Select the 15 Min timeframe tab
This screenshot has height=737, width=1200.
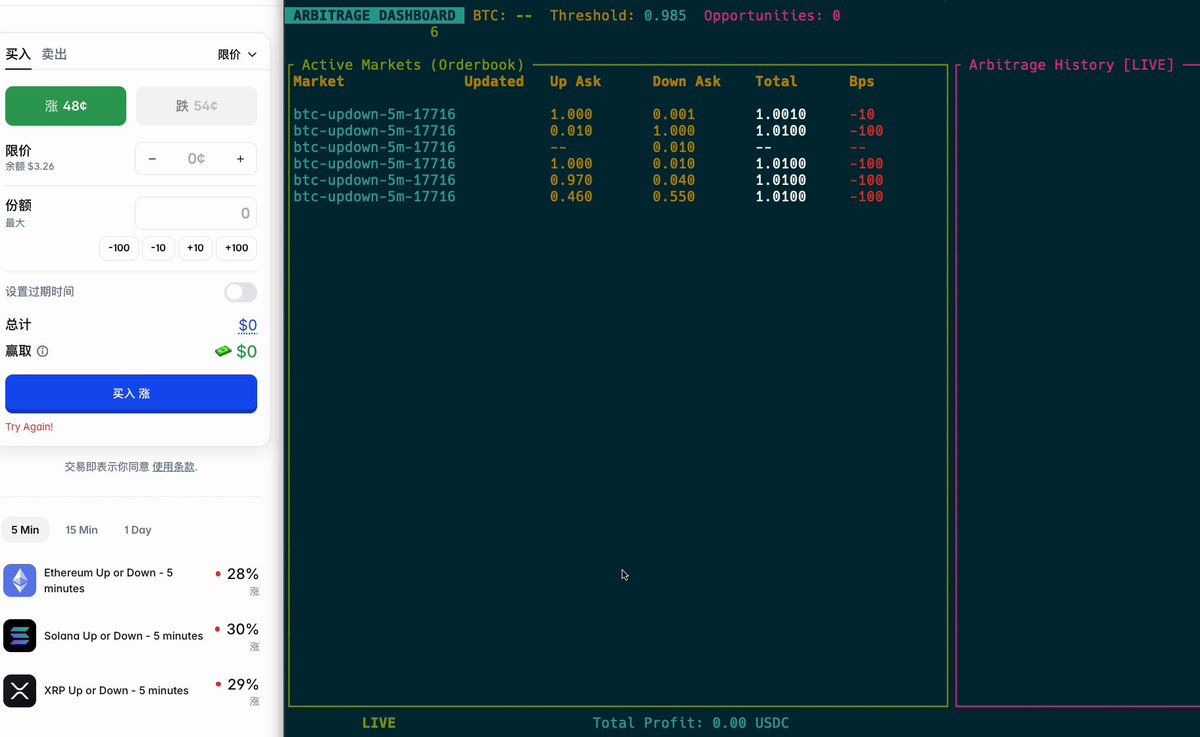[82, 530]
